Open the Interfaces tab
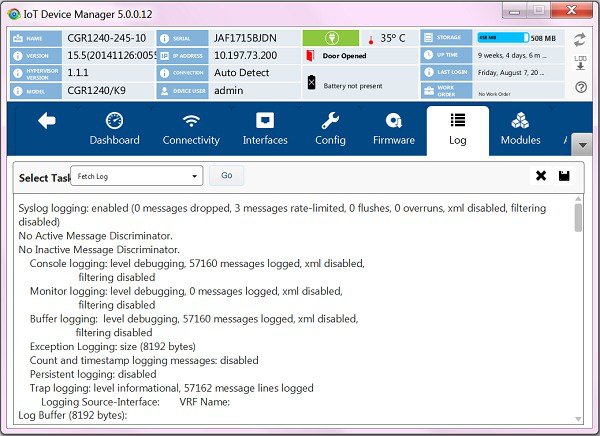The image size is (600, 436). (265, 129)
